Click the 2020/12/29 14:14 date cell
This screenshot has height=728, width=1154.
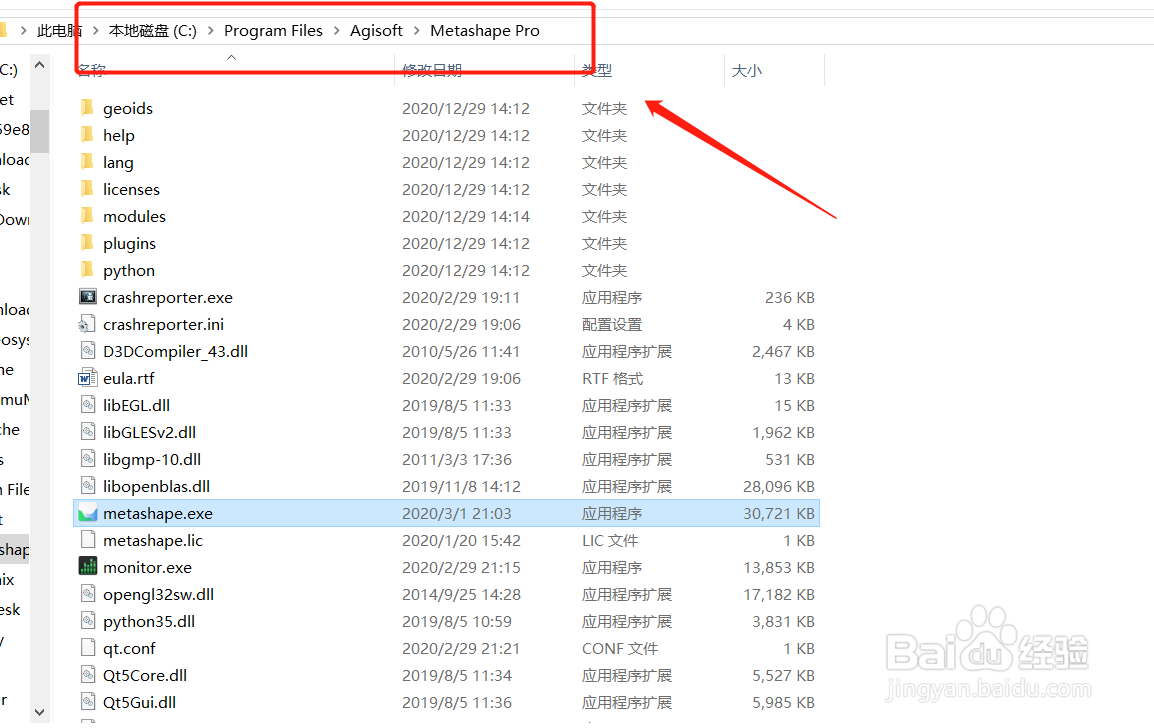(x=466, y=216)
